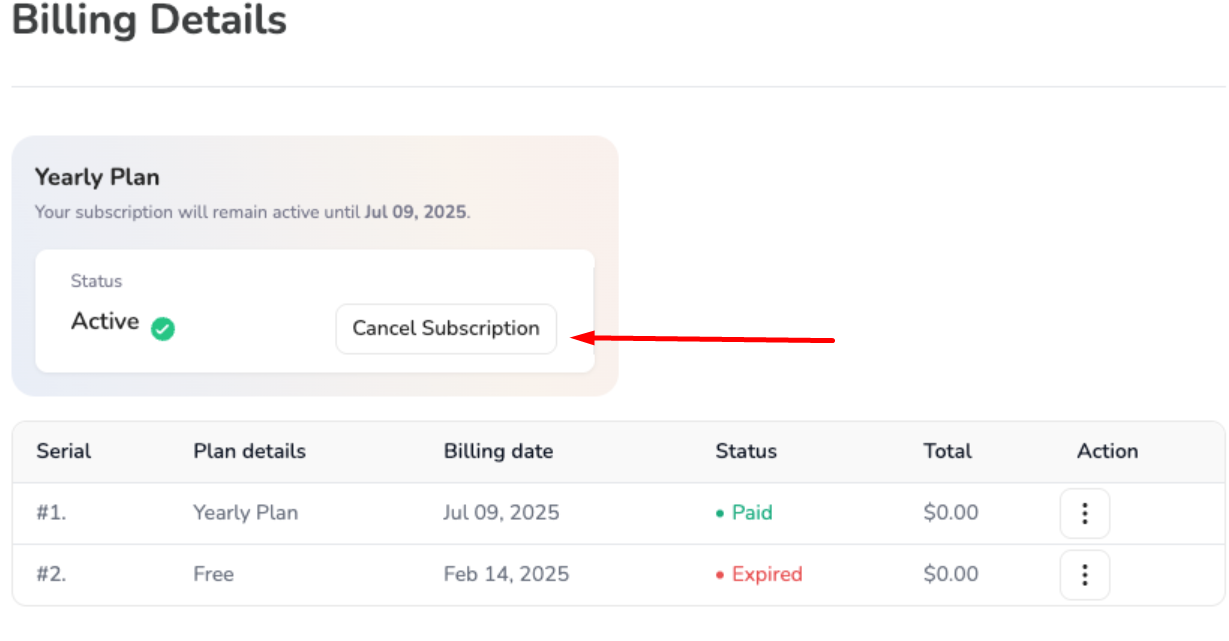1229x641 pixels.
Task: Open the action menu for Yearly Plan row
Action: pos(1084,513)
